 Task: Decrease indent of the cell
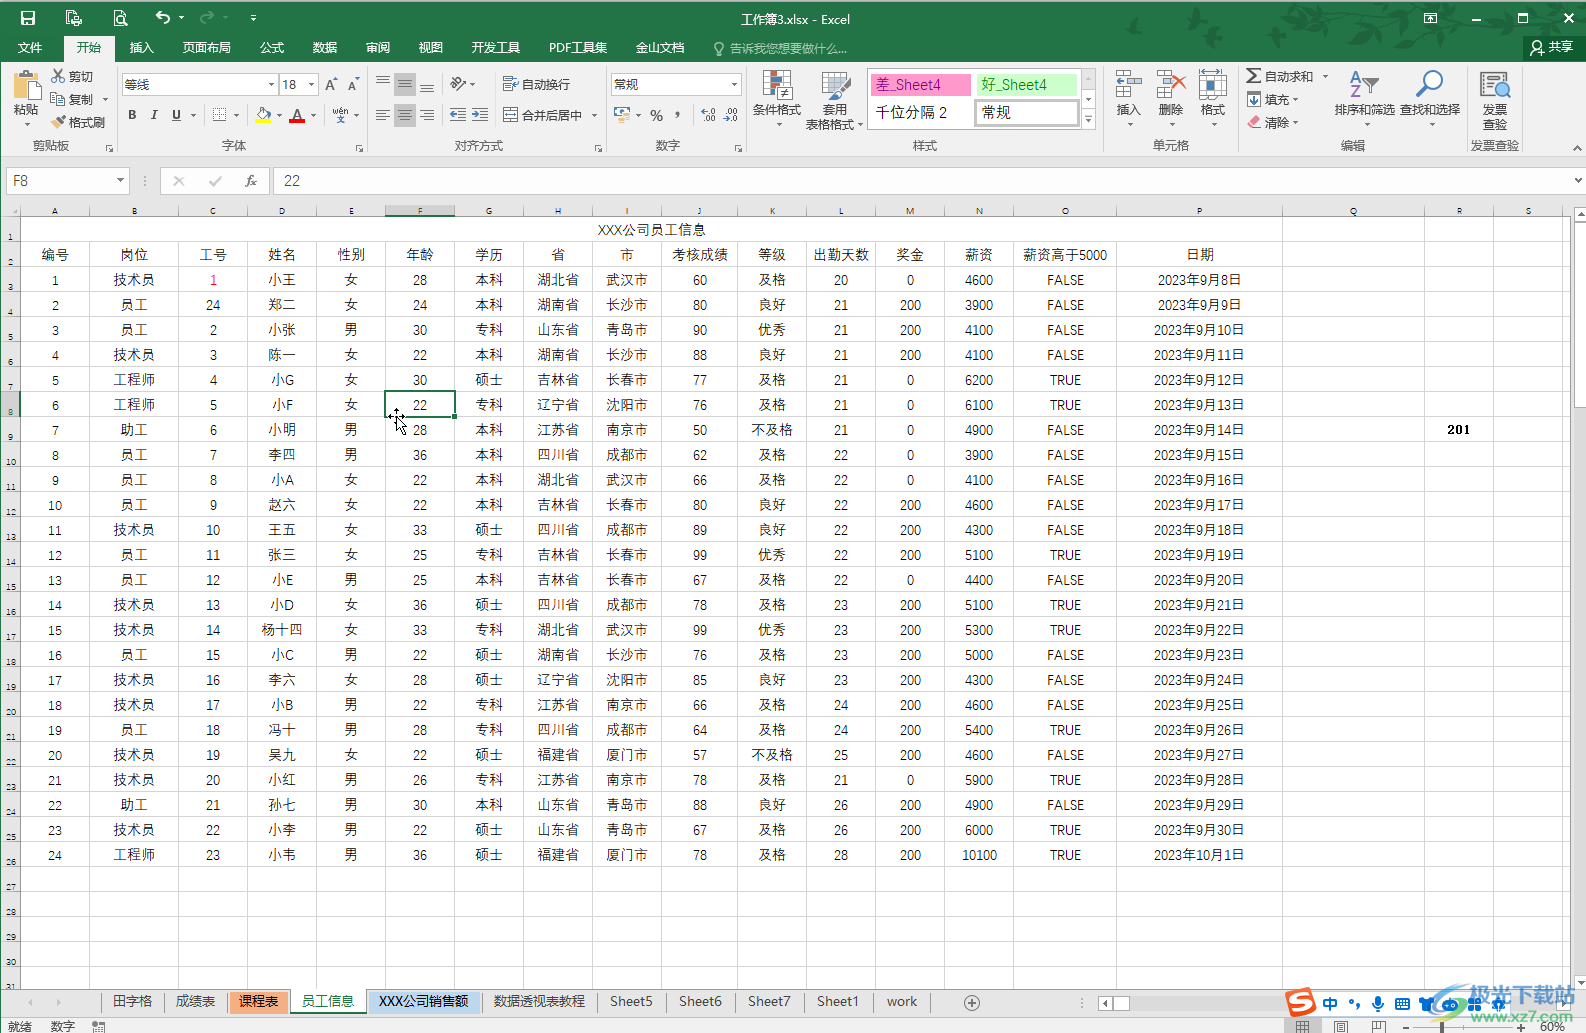[x=458, y=115]
